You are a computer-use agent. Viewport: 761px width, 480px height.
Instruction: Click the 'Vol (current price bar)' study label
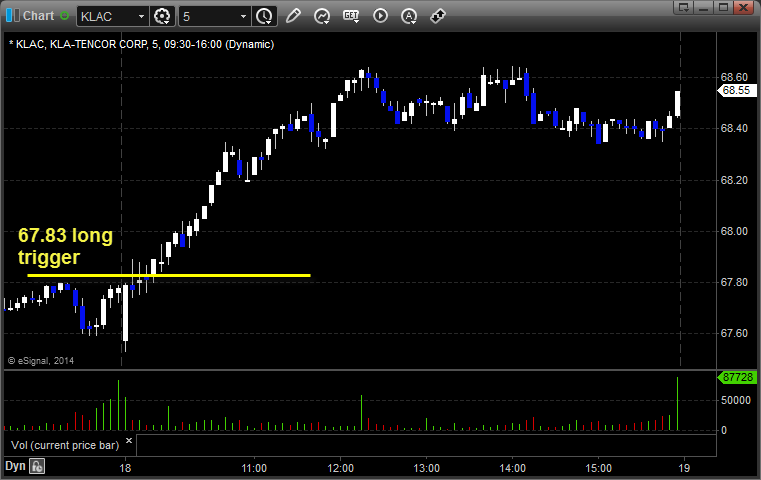[65, 445]
